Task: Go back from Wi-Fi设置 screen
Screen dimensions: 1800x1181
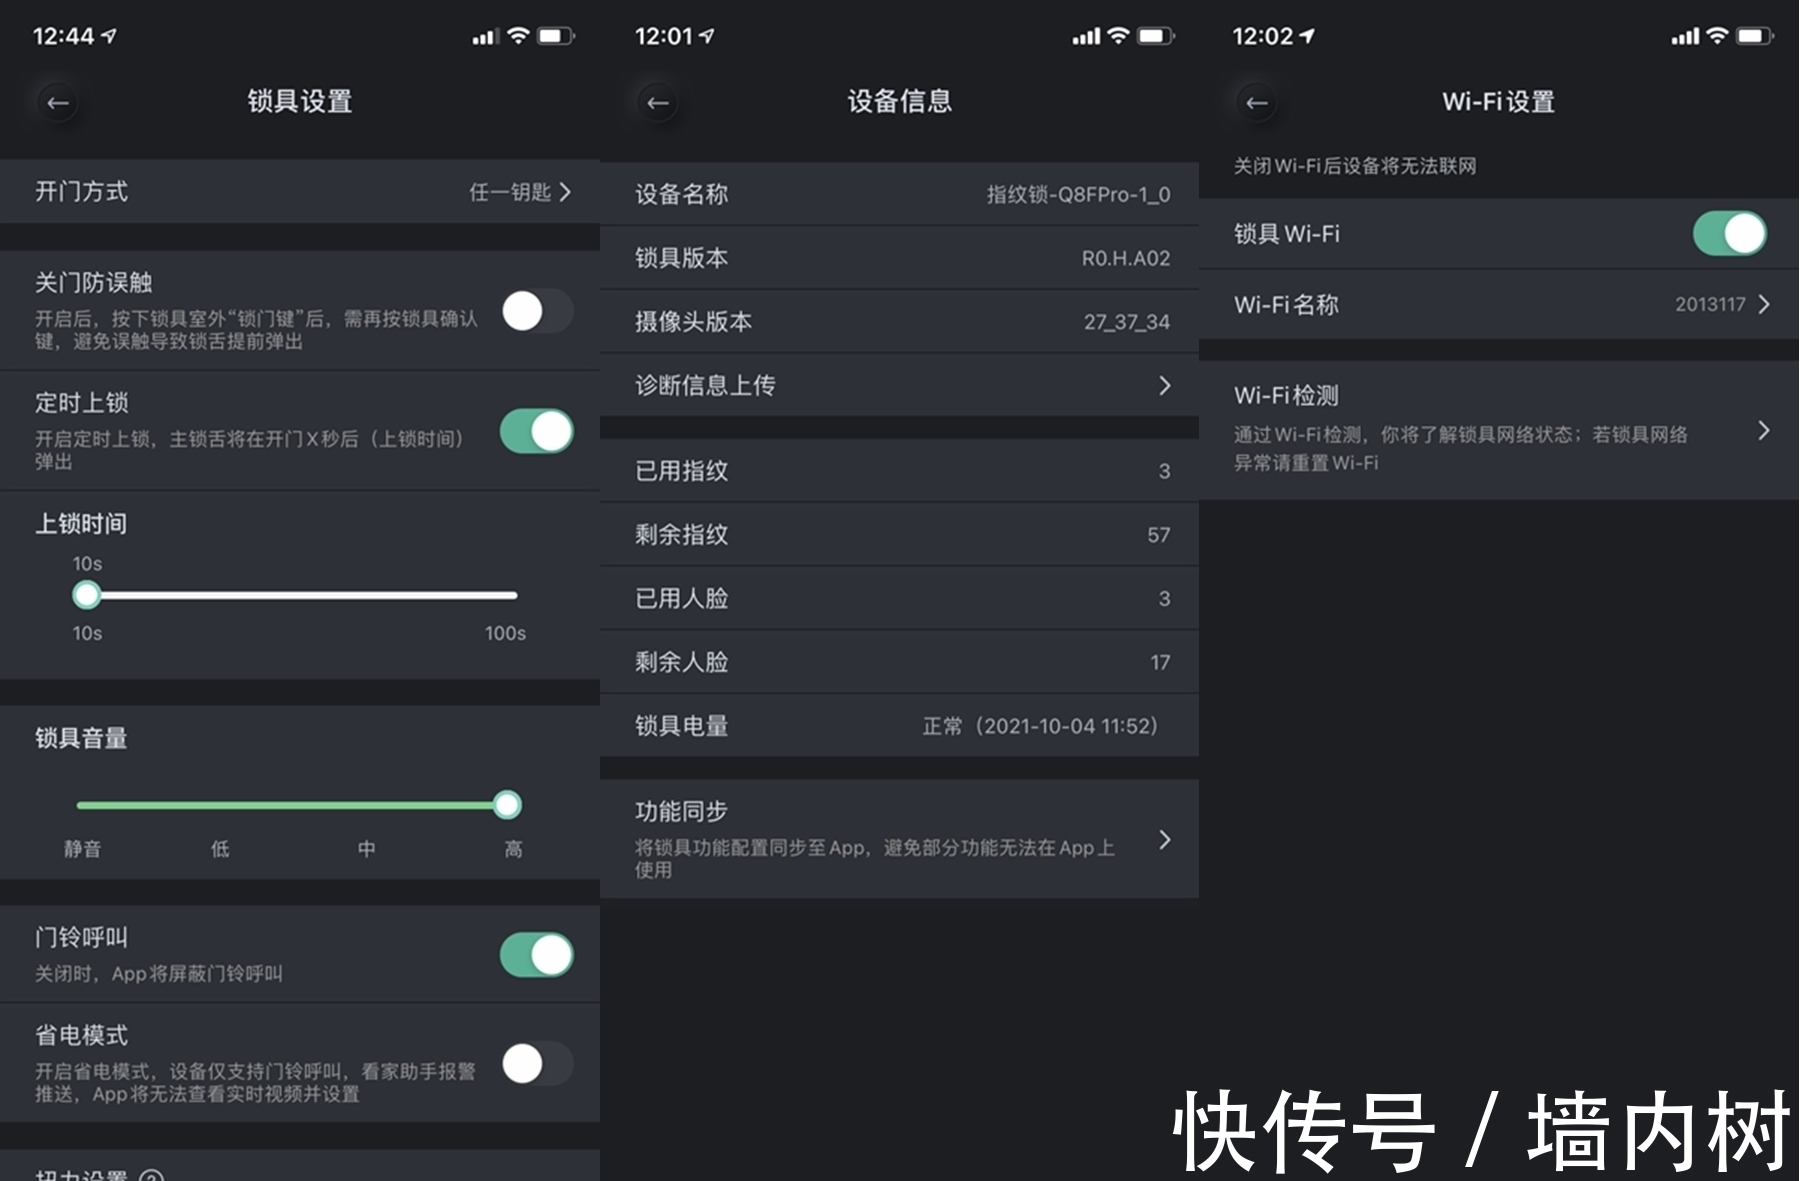Action: [x=1257, y=103]
